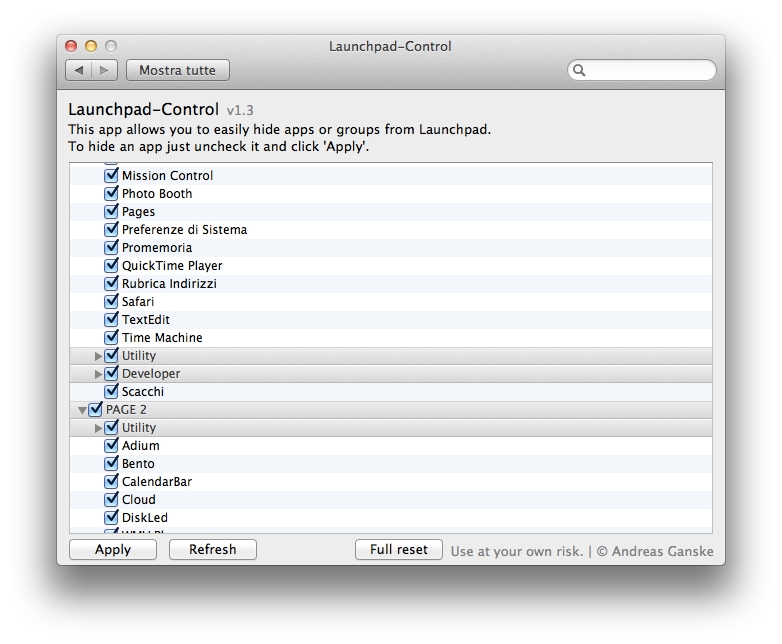Uncheck the TextEdit checkbox
Screen dimensions: 782x644
(111, 319)
